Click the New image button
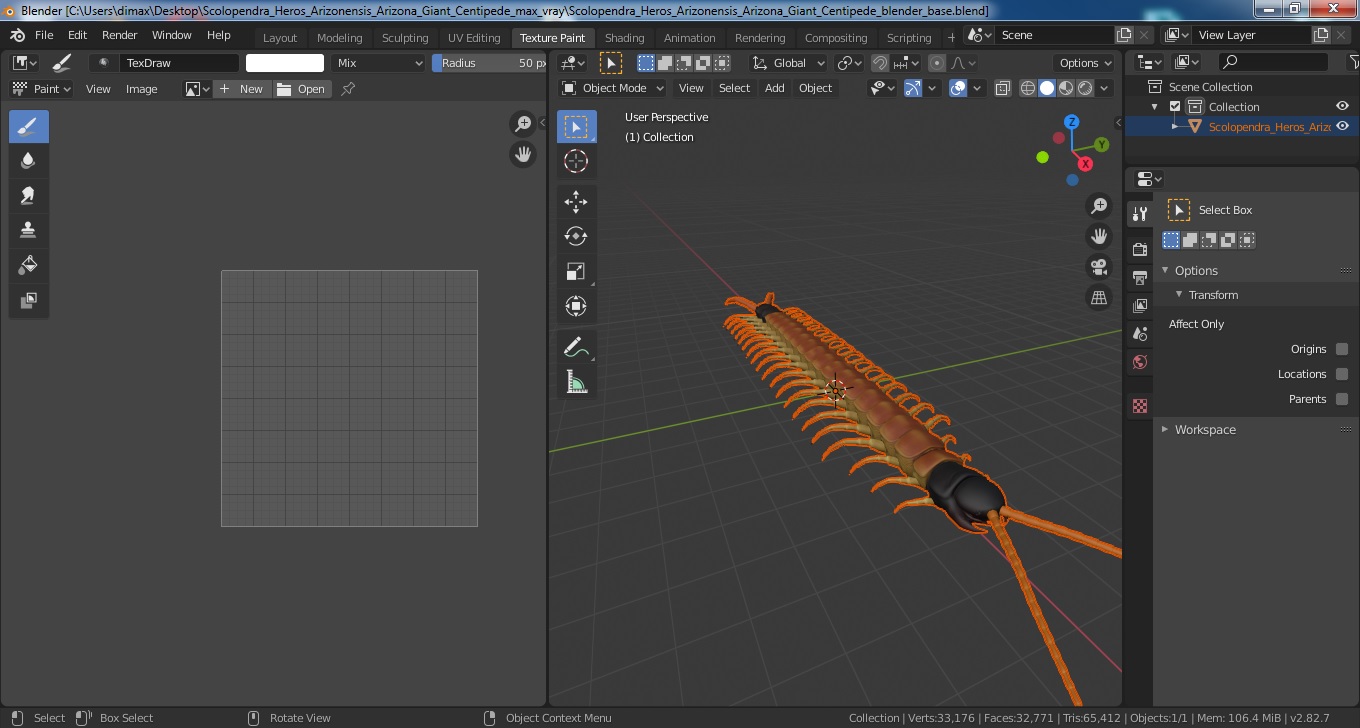The height and width of the screenshot is (728, 1360). coord(241,89)
